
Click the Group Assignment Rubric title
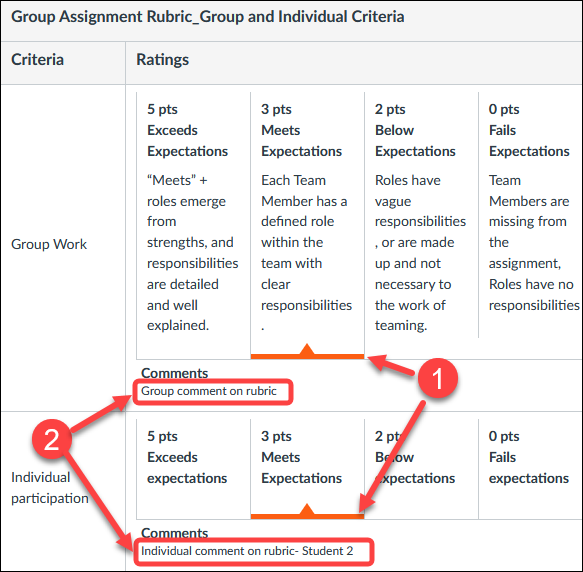[x=207, y=17]
